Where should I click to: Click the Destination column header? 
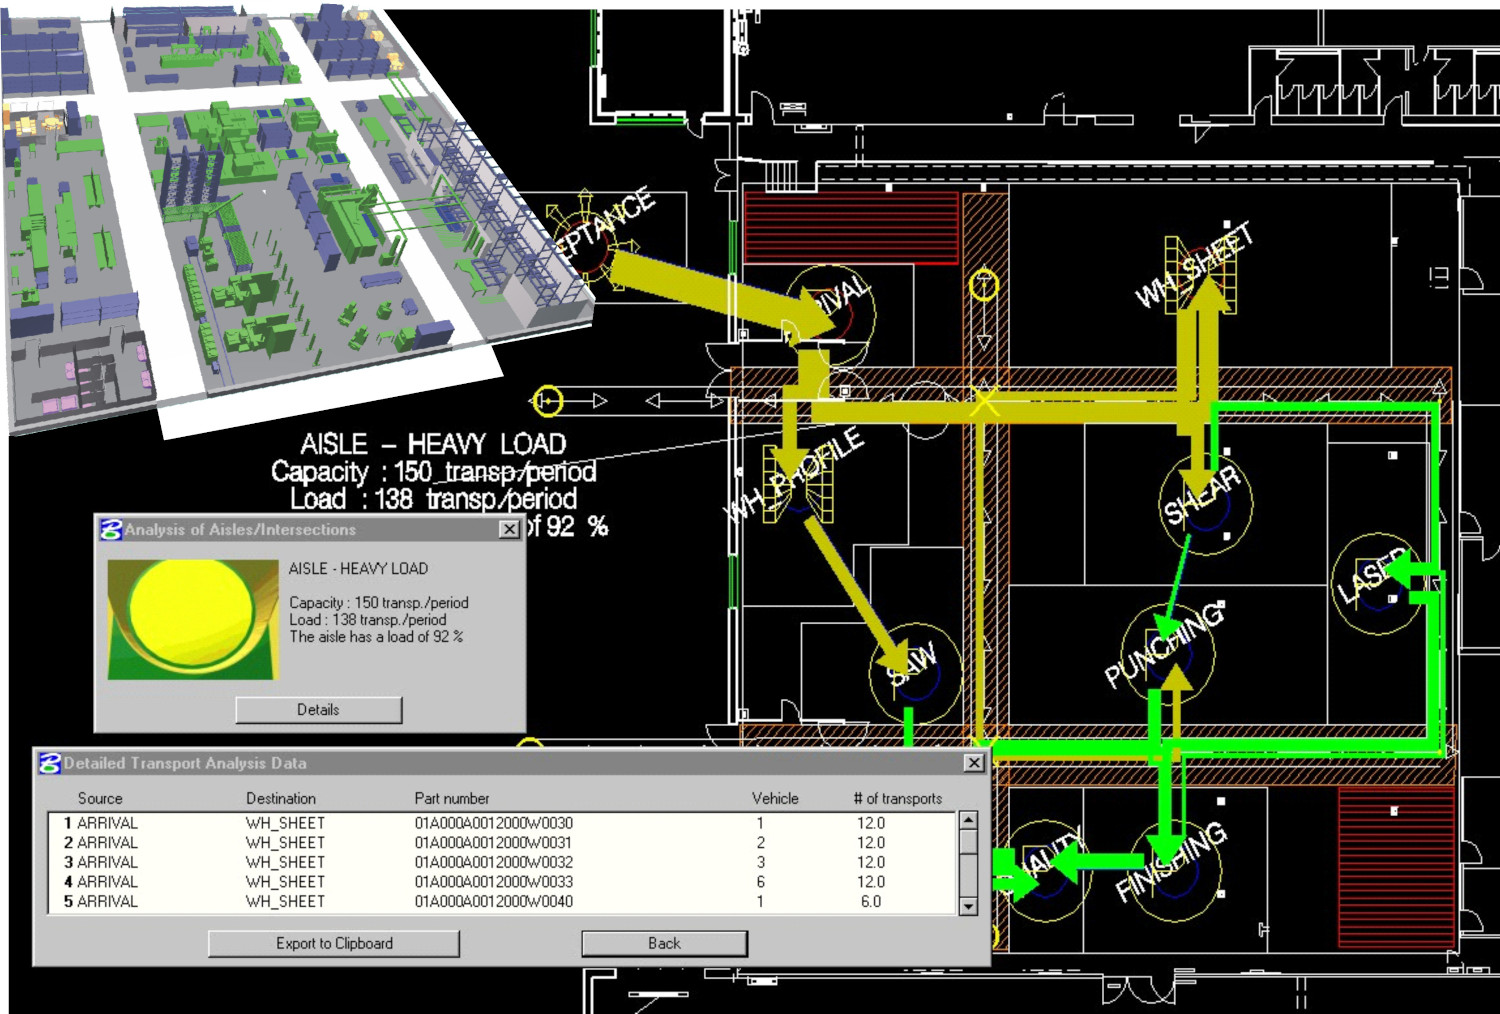[281, 798]
